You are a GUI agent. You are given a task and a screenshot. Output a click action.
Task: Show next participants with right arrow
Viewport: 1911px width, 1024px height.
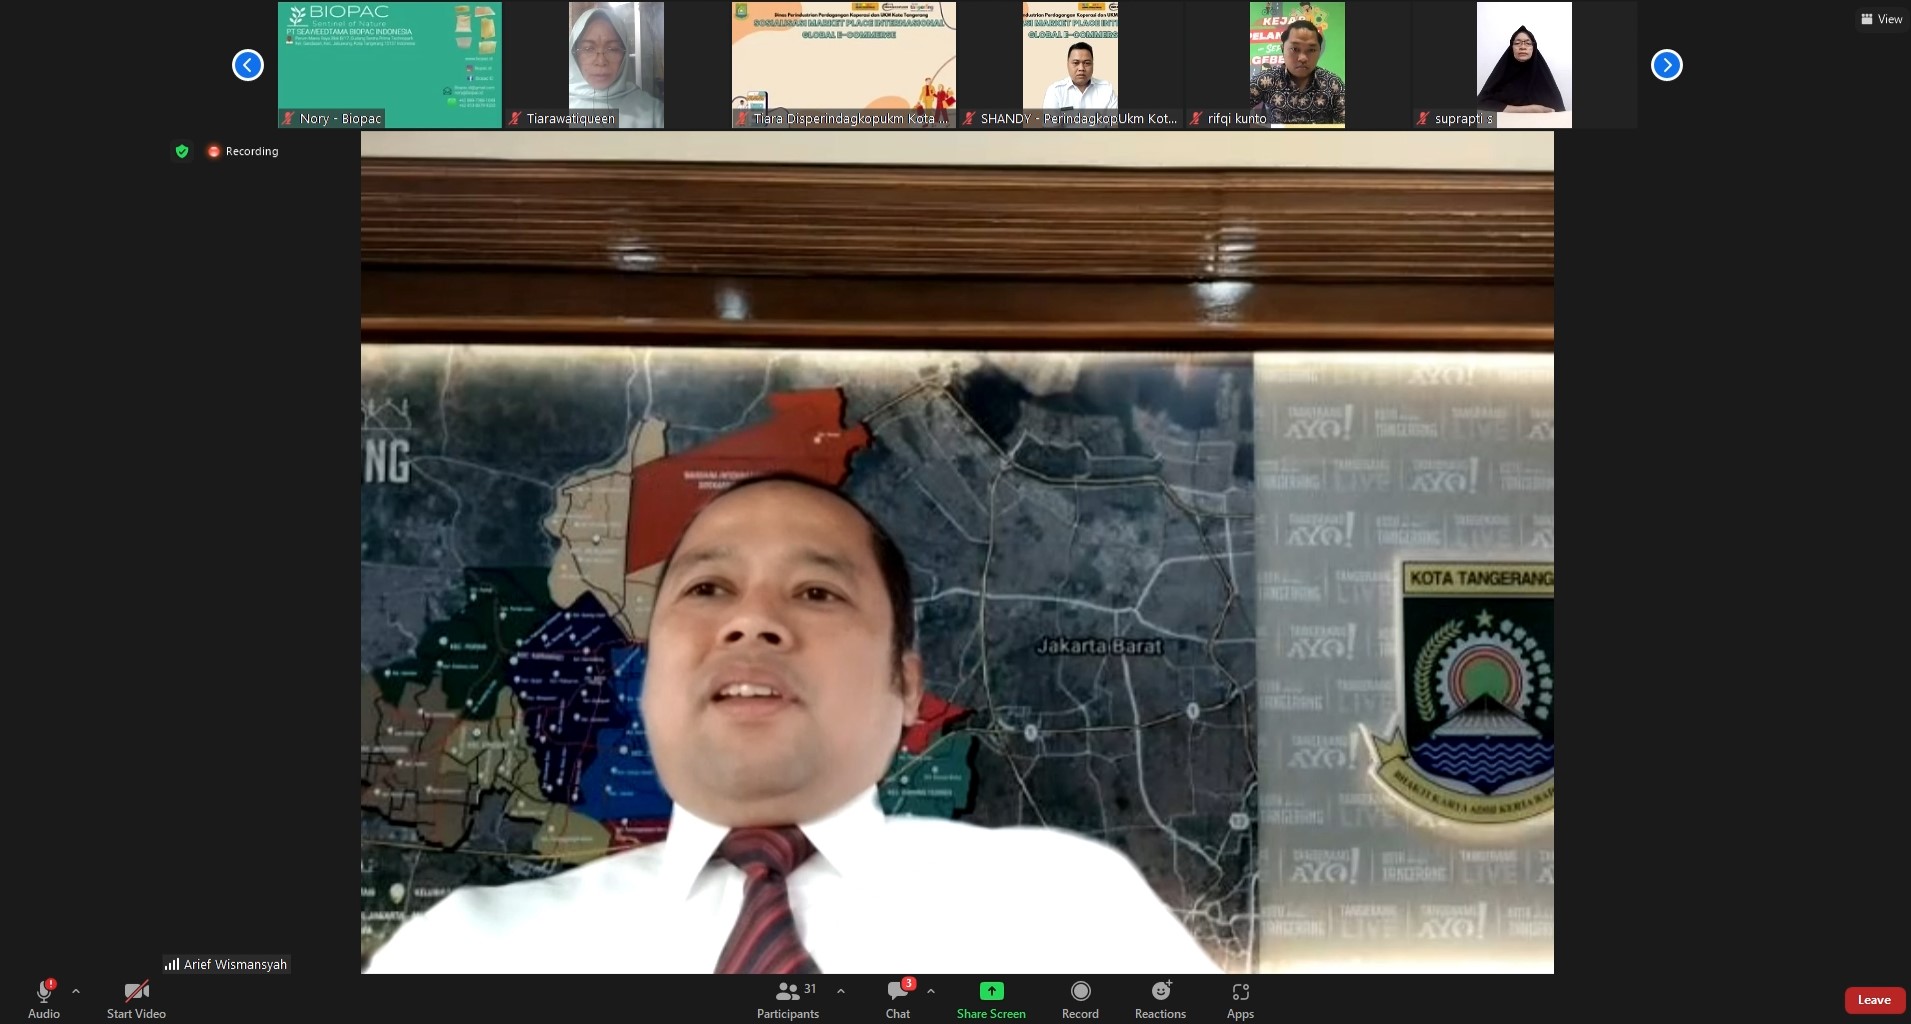click(1666, 65)
